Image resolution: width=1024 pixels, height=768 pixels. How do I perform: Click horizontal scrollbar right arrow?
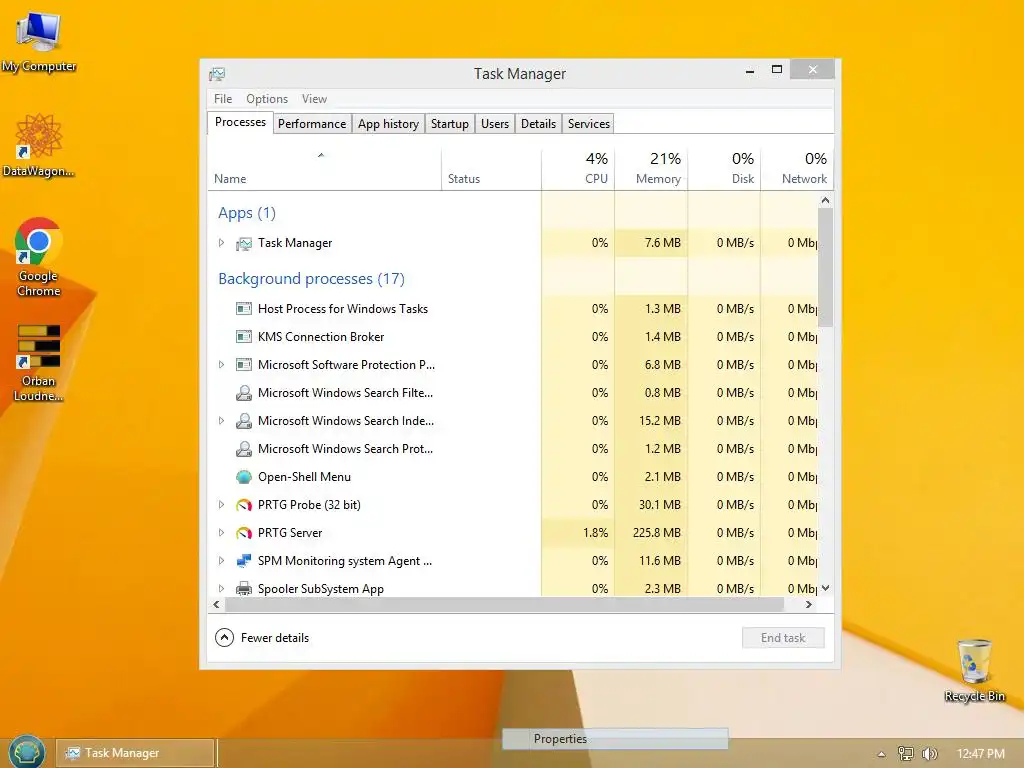pos(808,605)
